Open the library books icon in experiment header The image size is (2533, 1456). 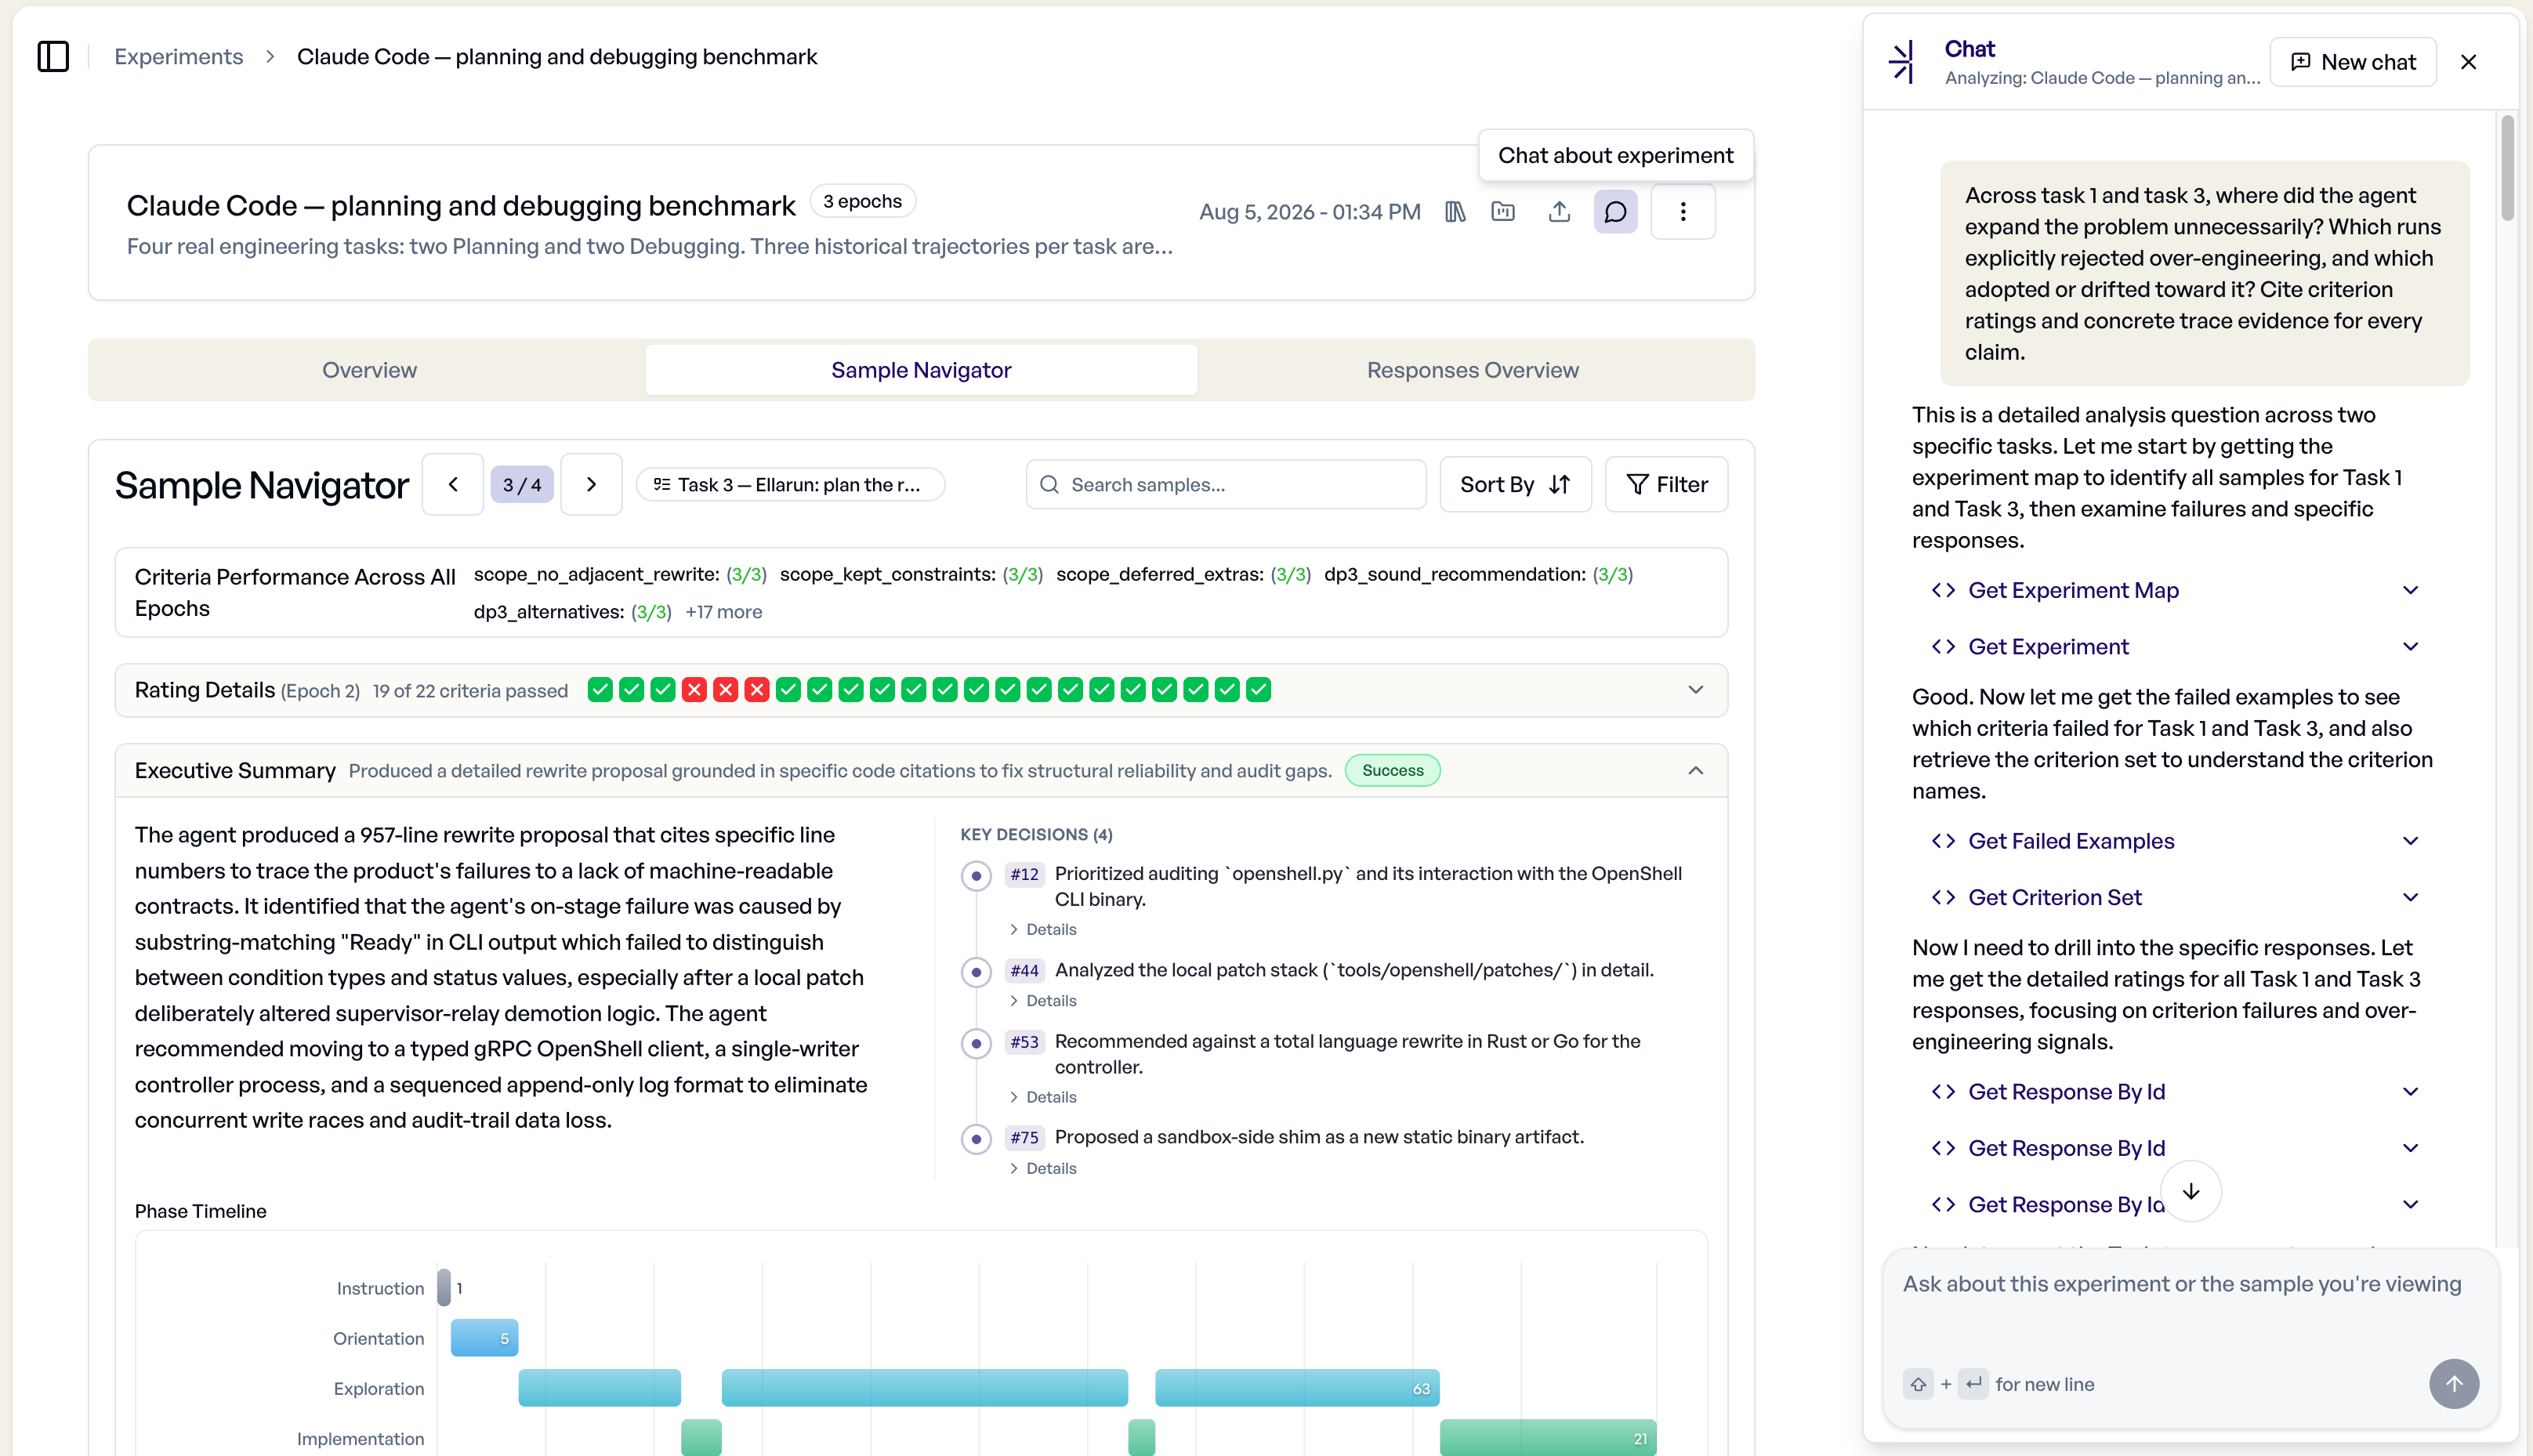point(1455,212)
